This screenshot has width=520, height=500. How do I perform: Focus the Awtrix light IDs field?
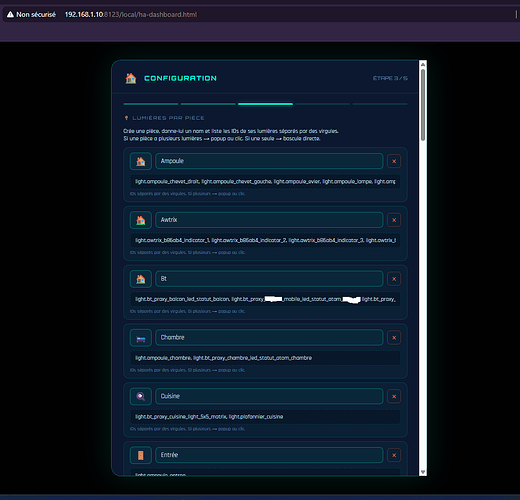[x=265, y=240]
